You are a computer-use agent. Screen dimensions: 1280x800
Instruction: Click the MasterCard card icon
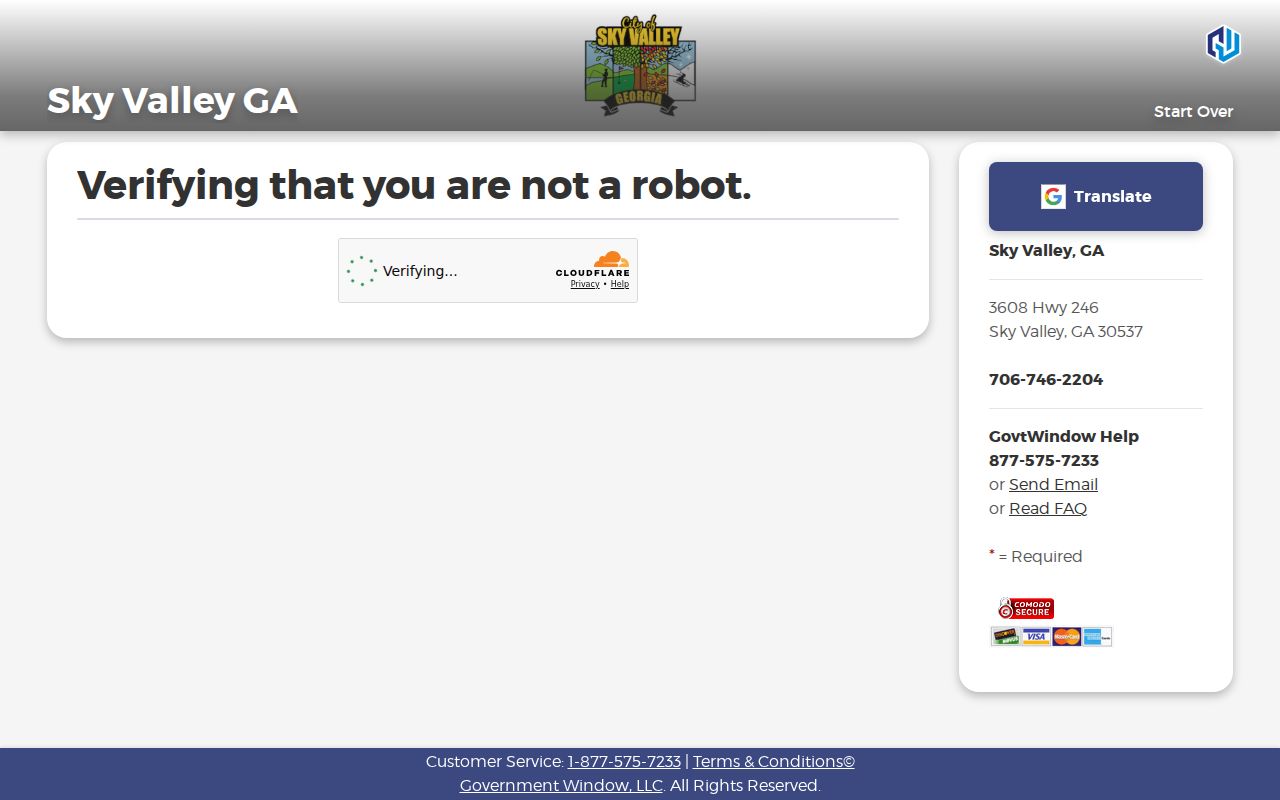[1066, 637]
